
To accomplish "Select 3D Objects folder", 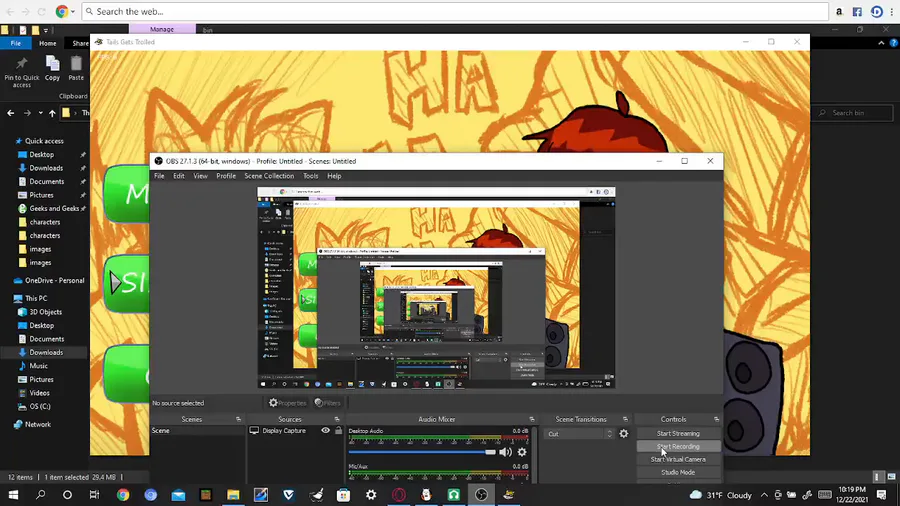I will click(45, 312).
